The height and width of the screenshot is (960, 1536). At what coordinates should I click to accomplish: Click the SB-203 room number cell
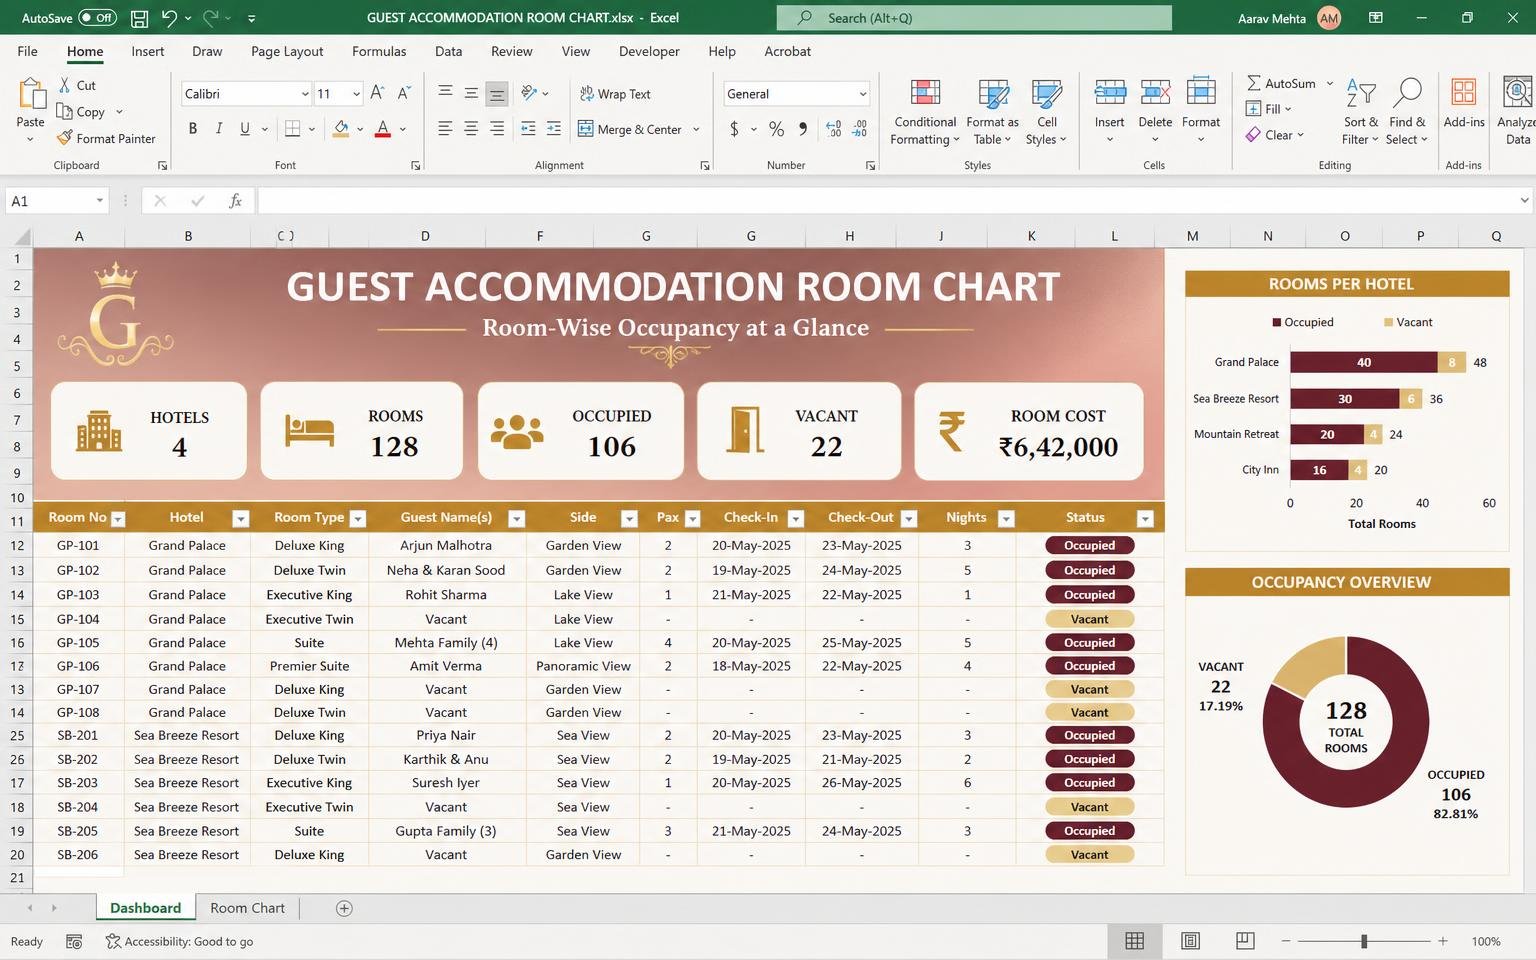pyautogui.click(x=78, y=783)
